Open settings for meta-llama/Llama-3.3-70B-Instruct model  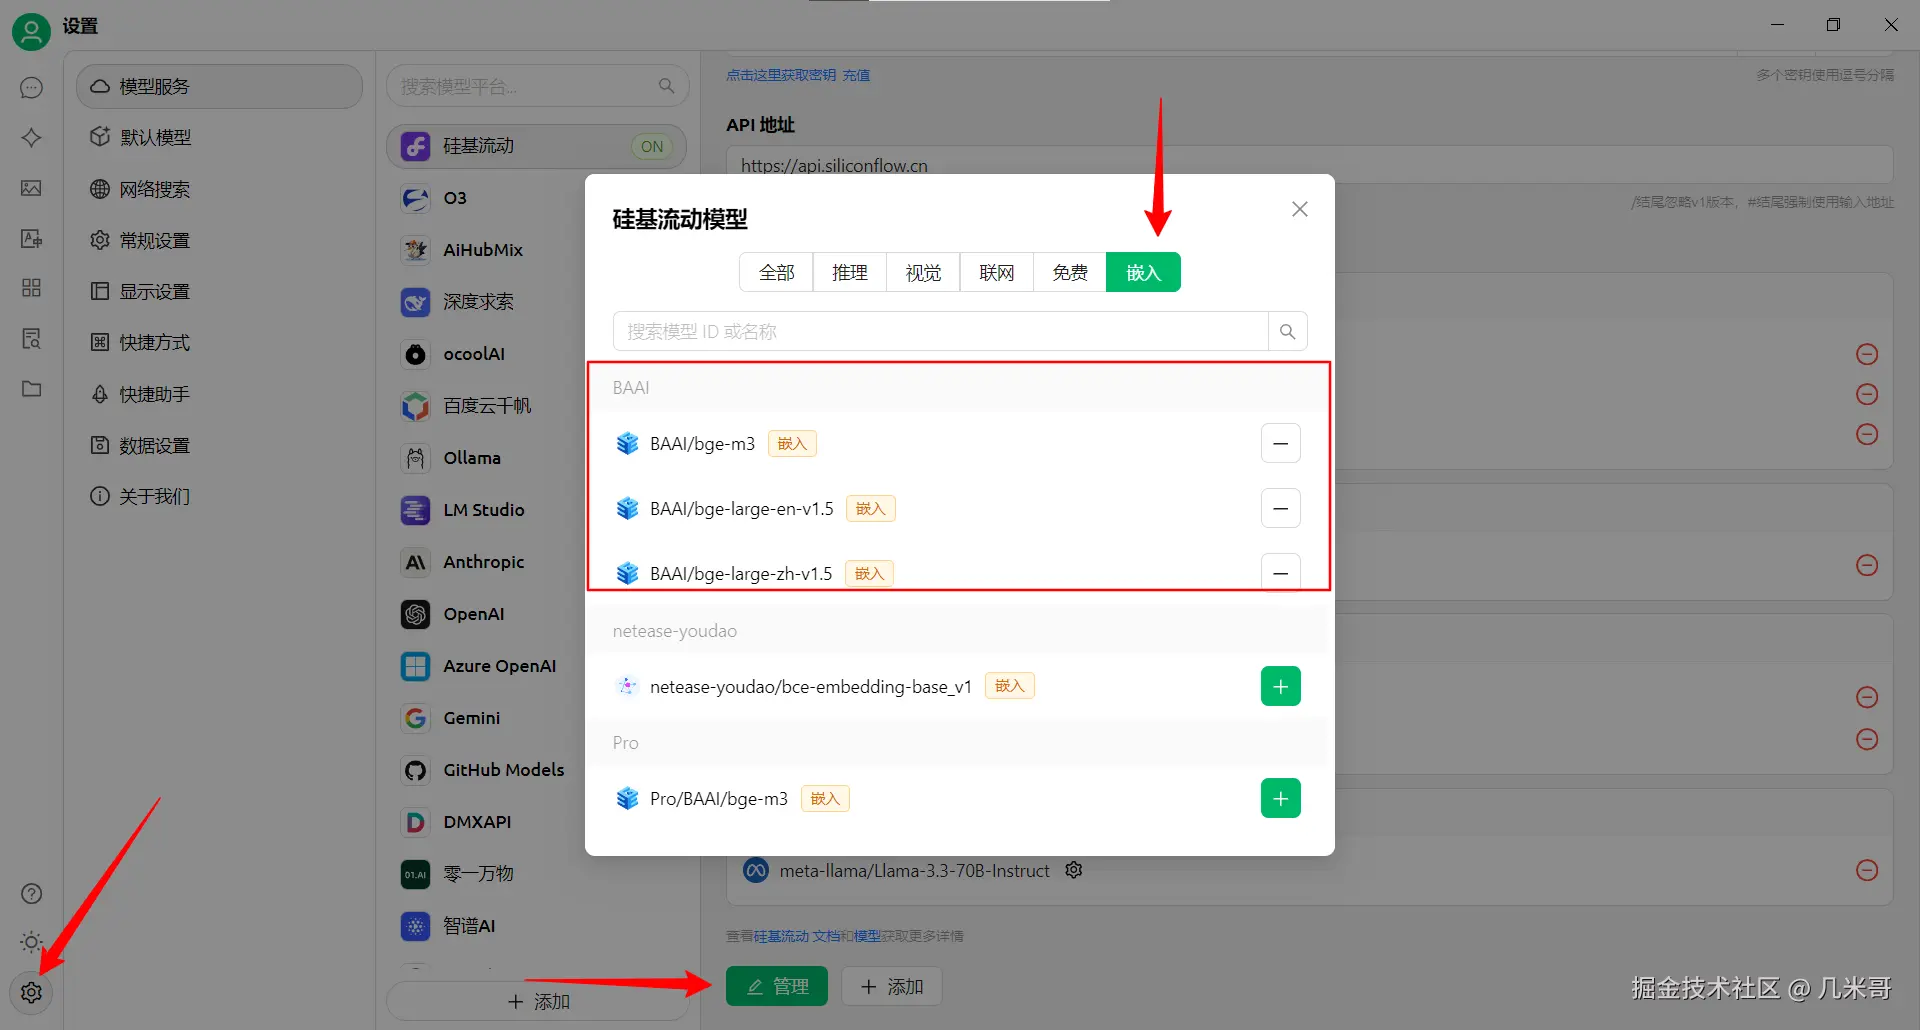click(1073, 870)
